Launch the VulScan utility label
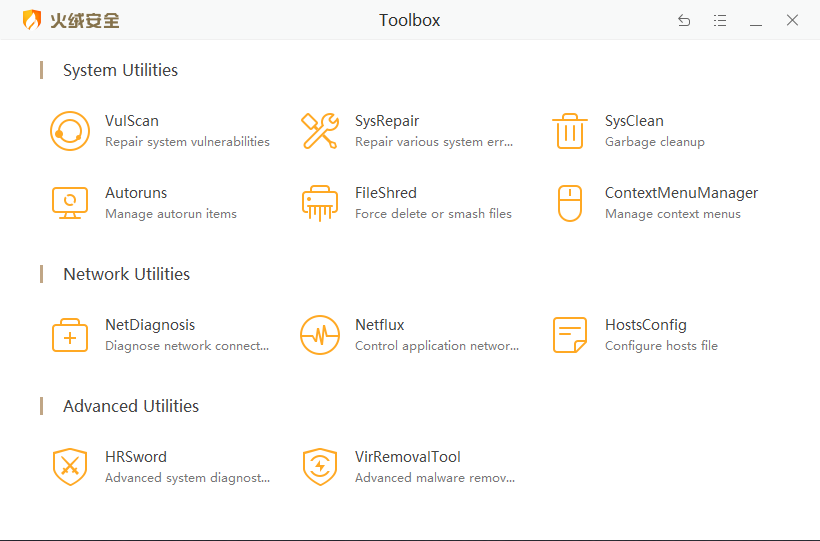The width and height of the screenshot is (820, 541). coord(132,121)
